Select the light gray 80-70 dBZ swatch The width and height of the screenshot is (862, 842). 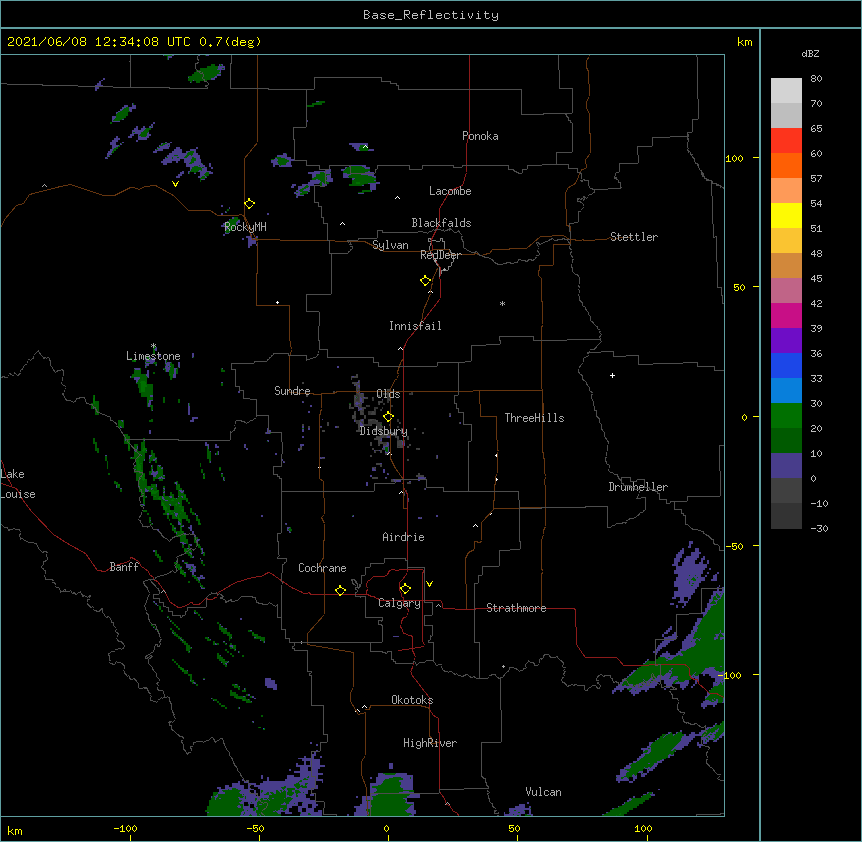[x=786, y=91]
